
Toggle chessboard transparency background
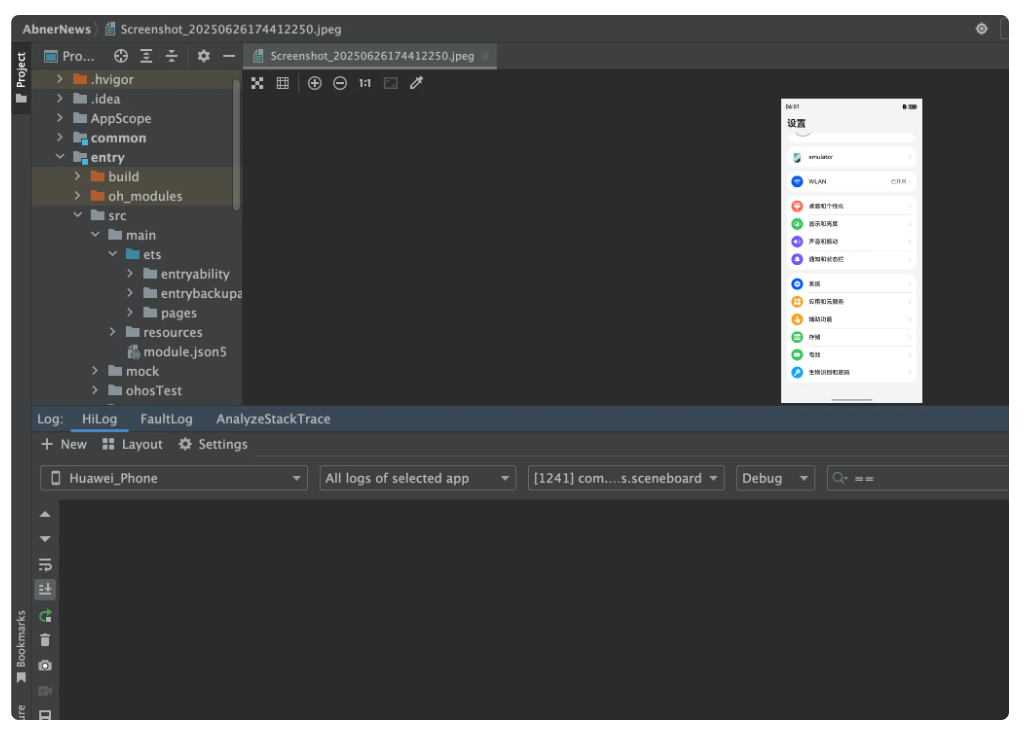[257, 83]
